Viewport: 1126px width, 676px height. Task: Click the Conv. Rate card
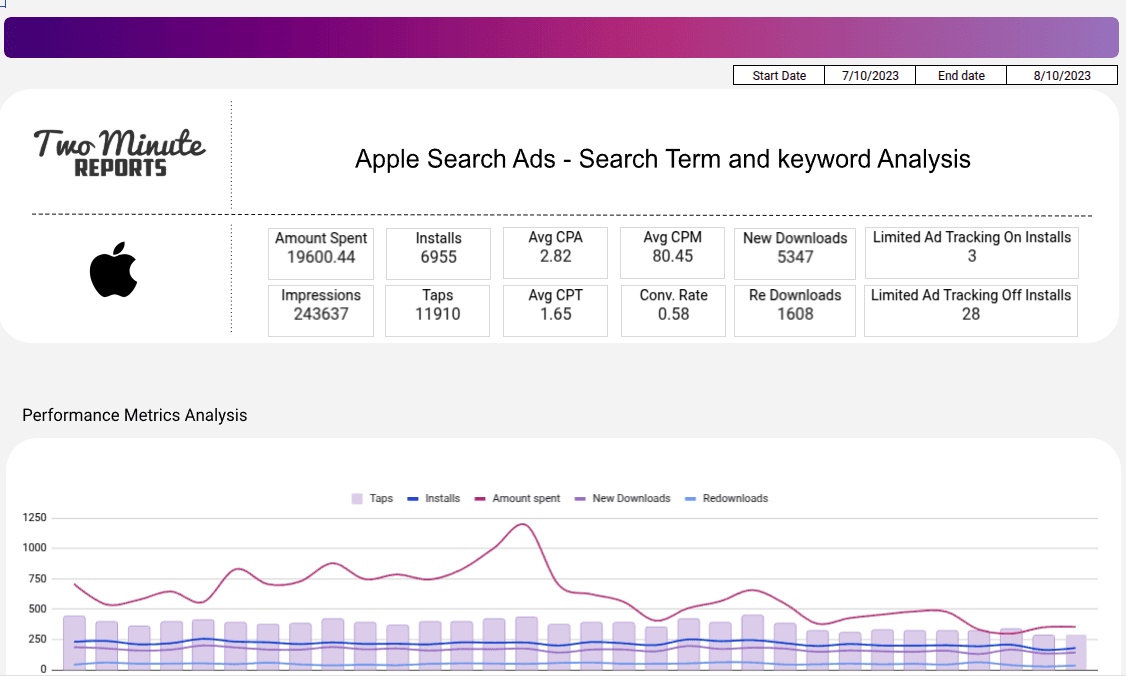[672, 310]
